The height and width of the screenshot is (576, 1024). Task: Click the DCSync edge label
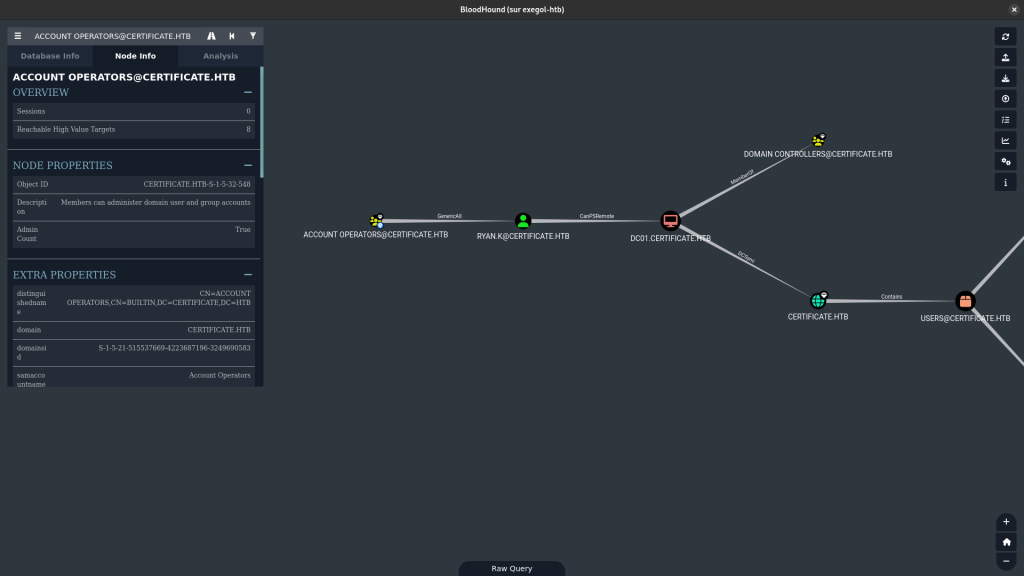point(746,257)
